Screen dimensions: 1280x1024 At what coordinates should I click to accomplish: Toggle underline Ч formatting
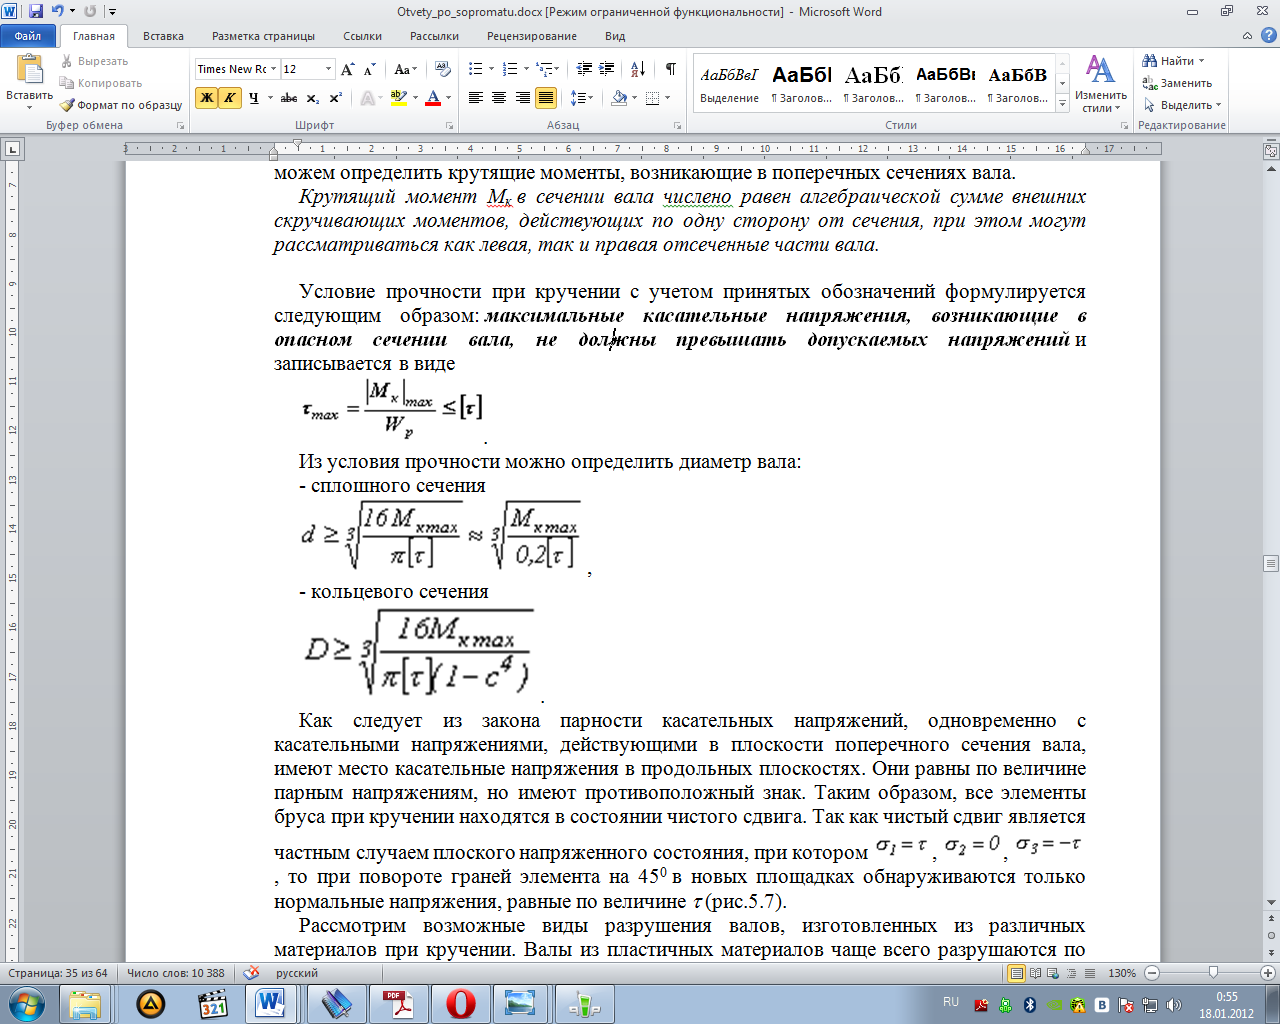click(x=254, y=98)
